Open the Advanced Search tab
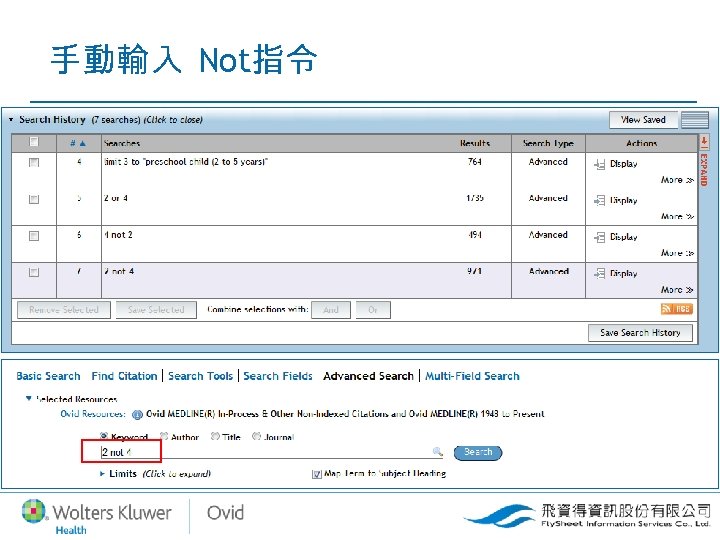 [x=368, y=376]
